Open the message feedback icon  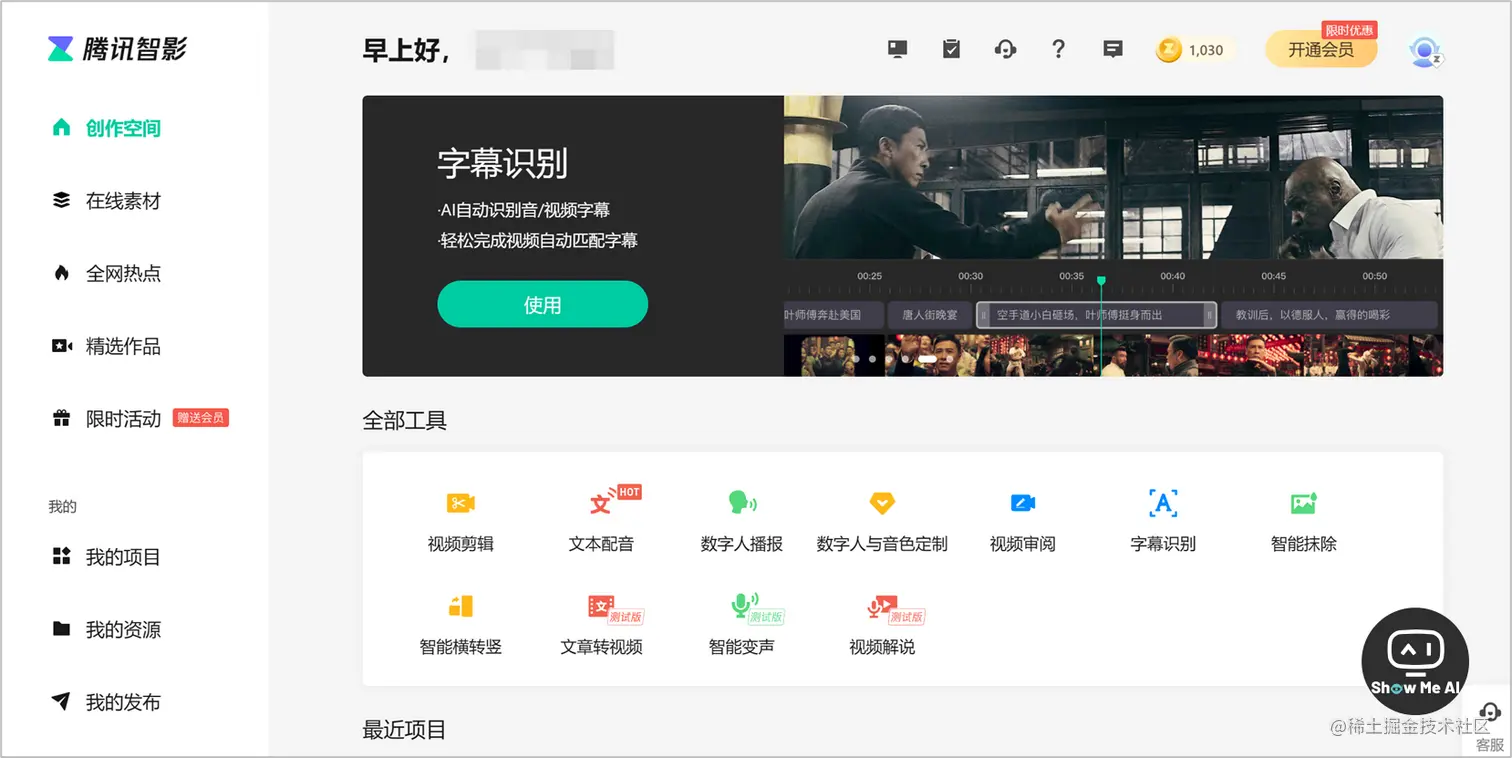(x=1113, y=48)
